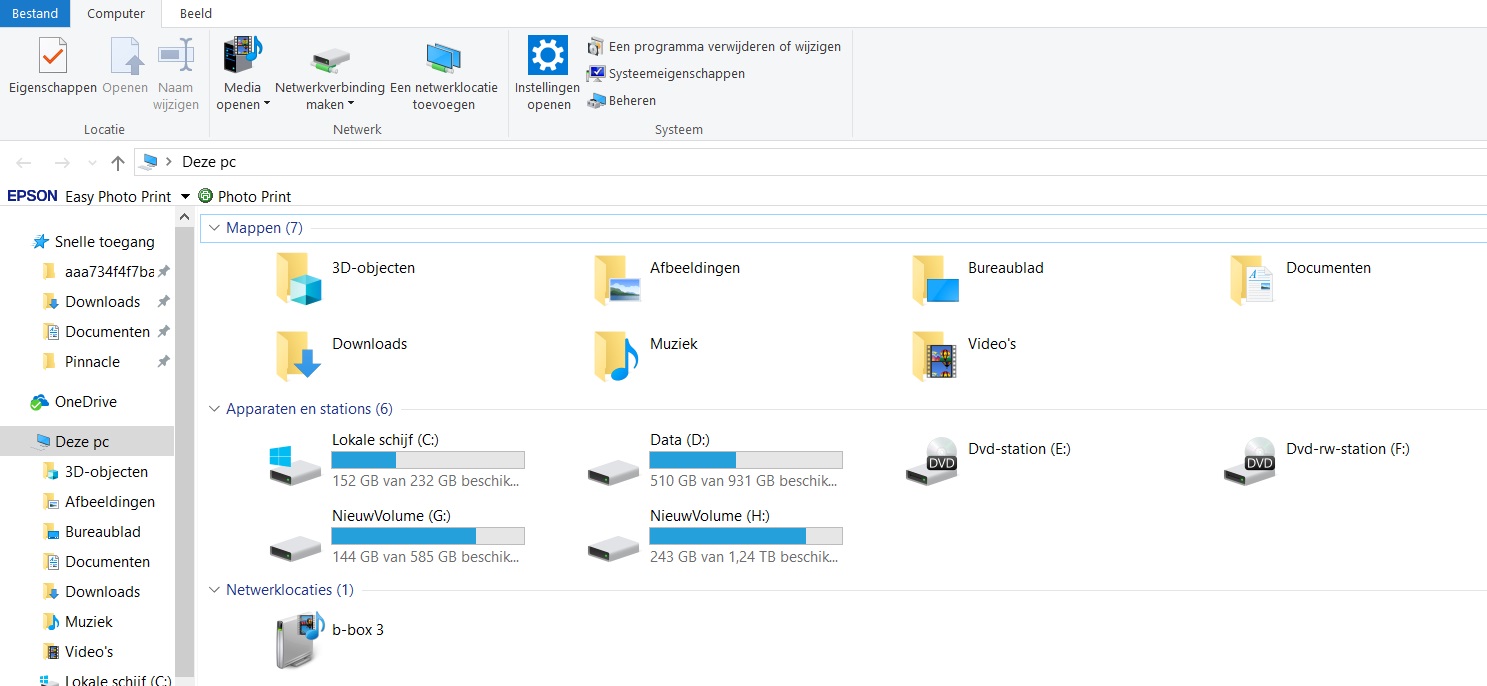Expand Netwerkverbinding maken dropdown
This screenshot has width=1487, height=686.
(352, 105)
